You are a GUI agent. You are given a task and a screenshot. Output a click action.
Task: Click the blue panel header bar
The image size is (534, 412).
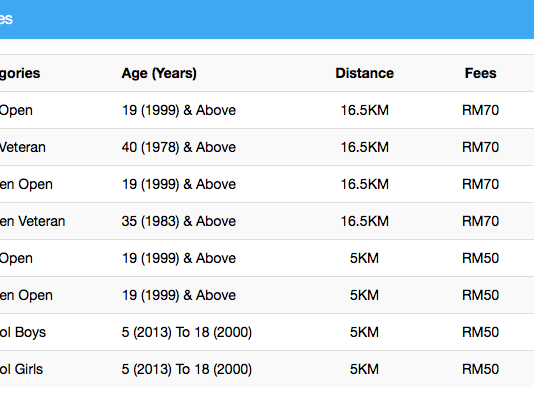(267, 19)
